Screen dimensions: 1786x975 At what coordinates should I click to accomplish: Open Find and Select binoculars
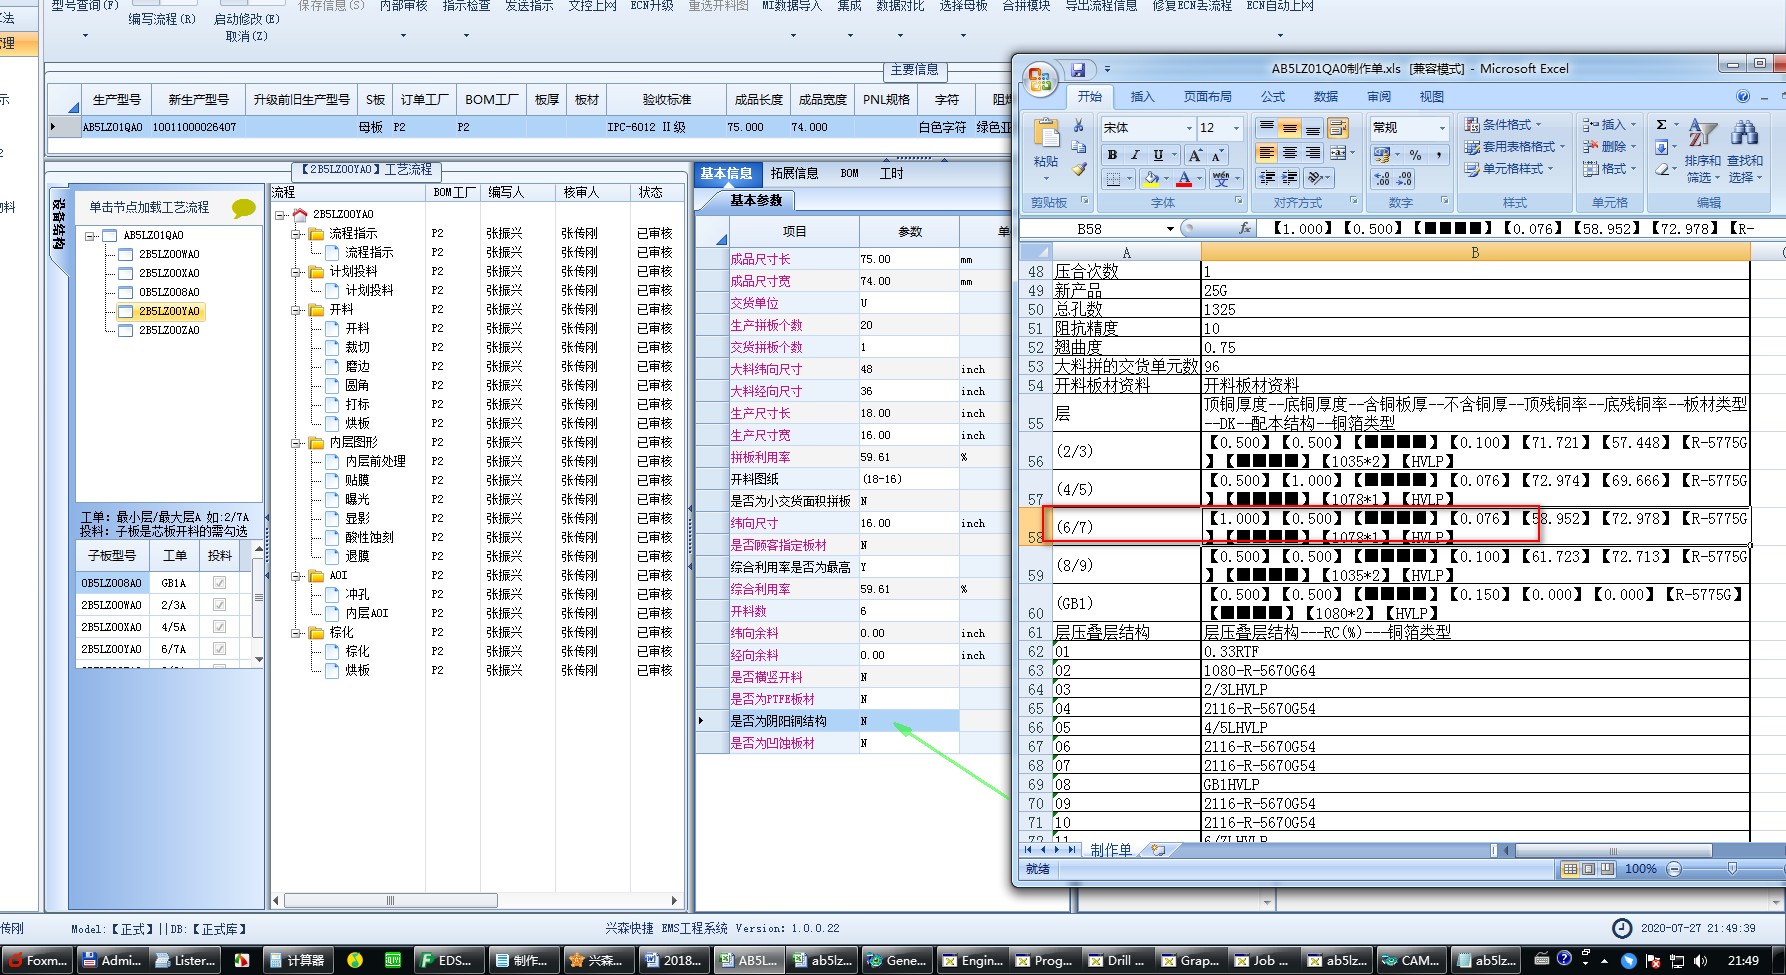coord(1745,134)
